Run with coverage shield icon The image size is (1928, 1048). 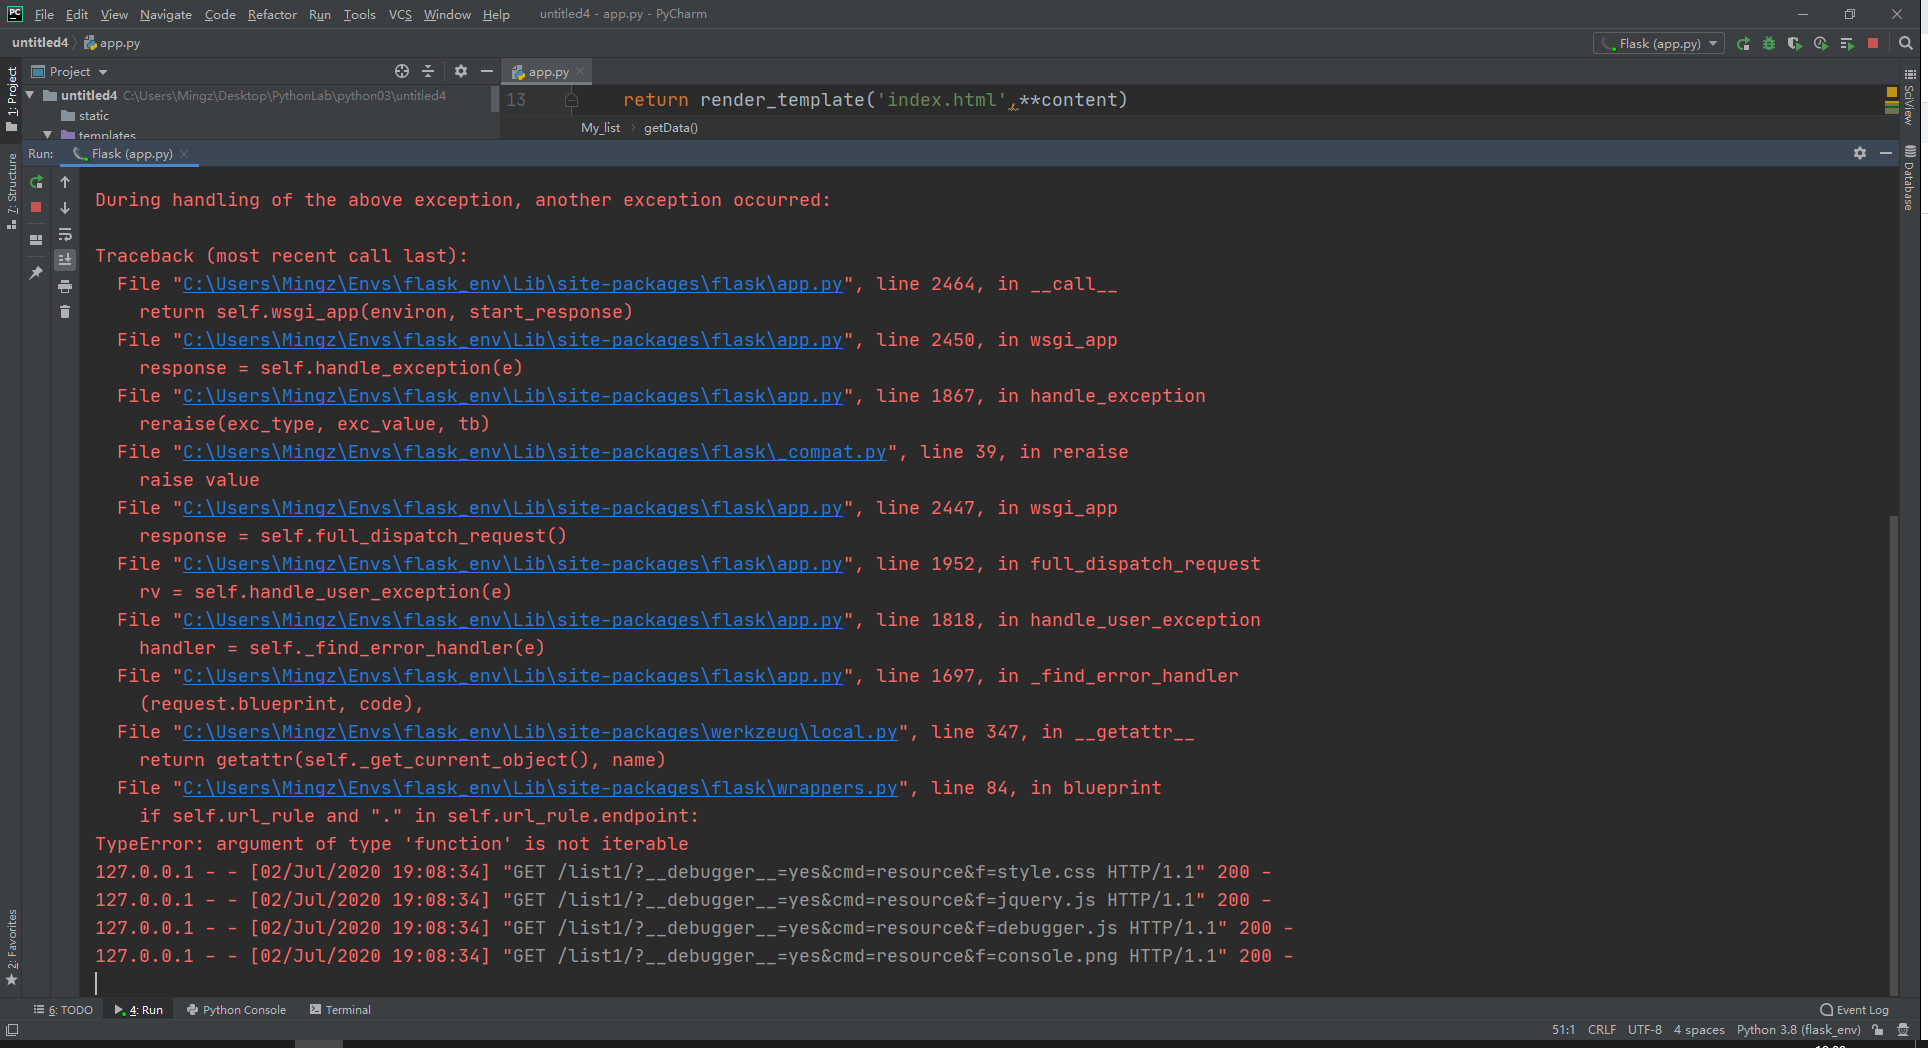(x=1795, y=43)
